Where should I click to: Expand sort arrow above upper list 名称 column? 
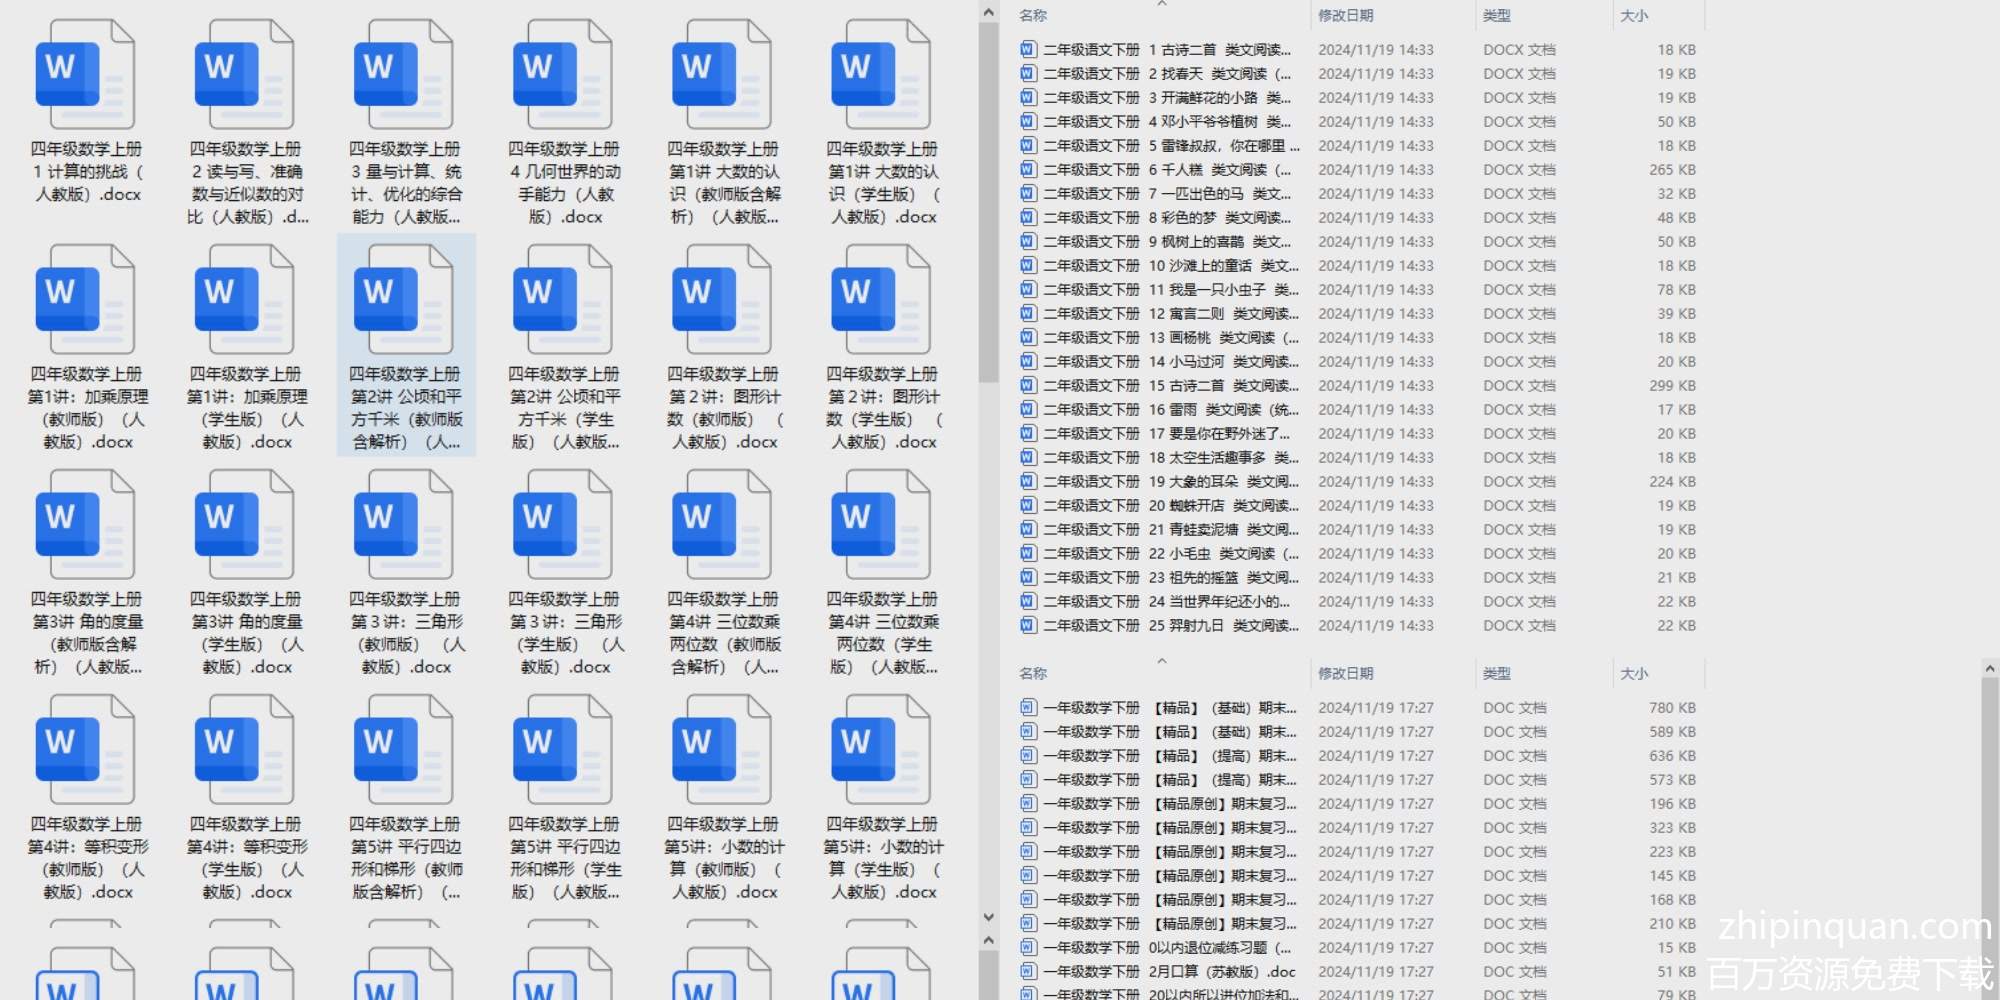coord(1162,4)
